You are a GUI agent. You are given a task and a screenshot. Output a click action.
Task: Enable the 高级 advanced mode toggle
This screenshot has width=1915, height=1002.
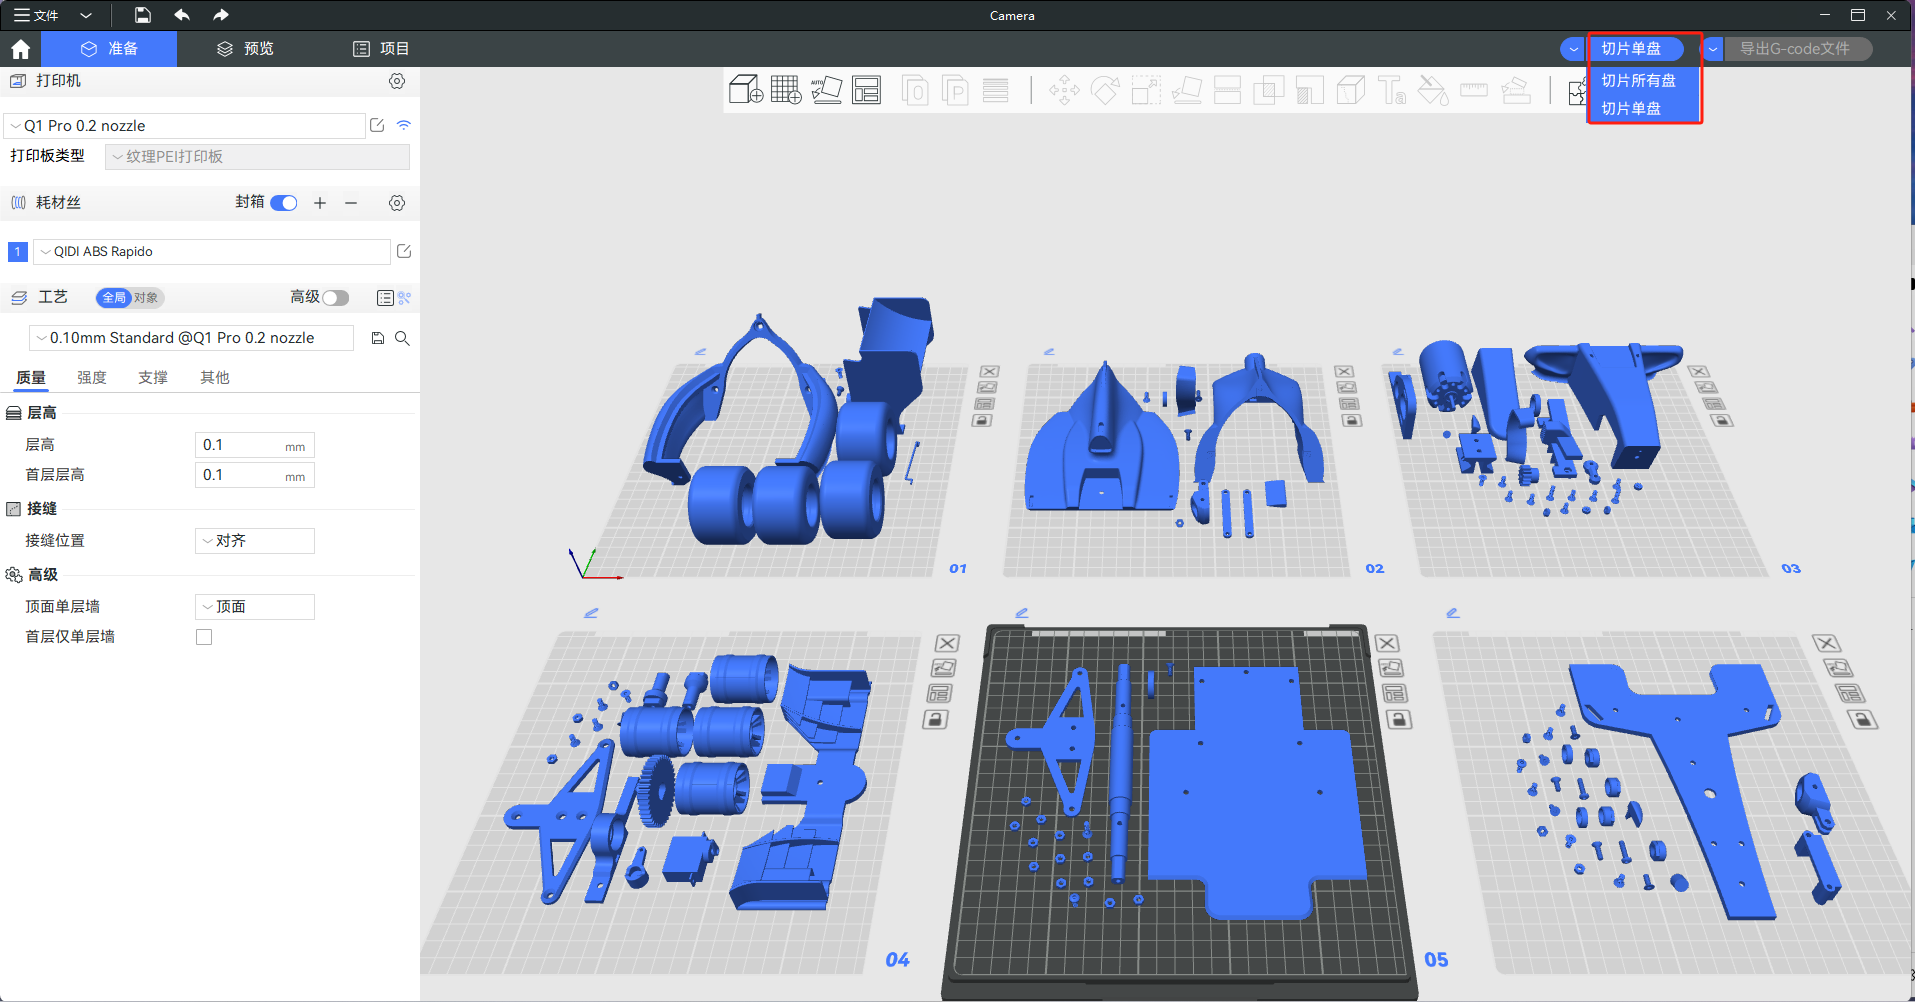(335, 298)
